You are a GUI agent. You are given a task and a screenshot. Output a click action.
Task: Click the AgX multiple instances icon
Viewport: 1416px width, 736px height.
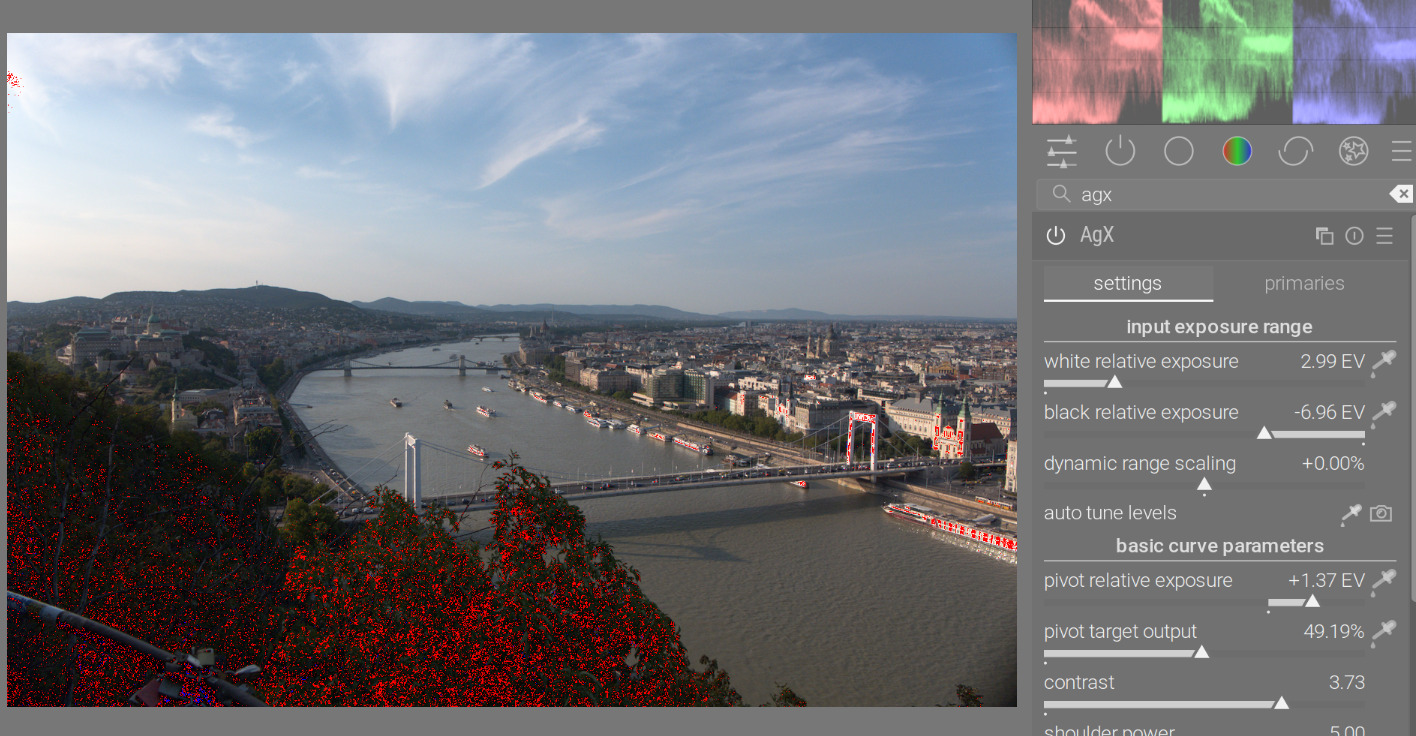click(x=1324, y=236)
